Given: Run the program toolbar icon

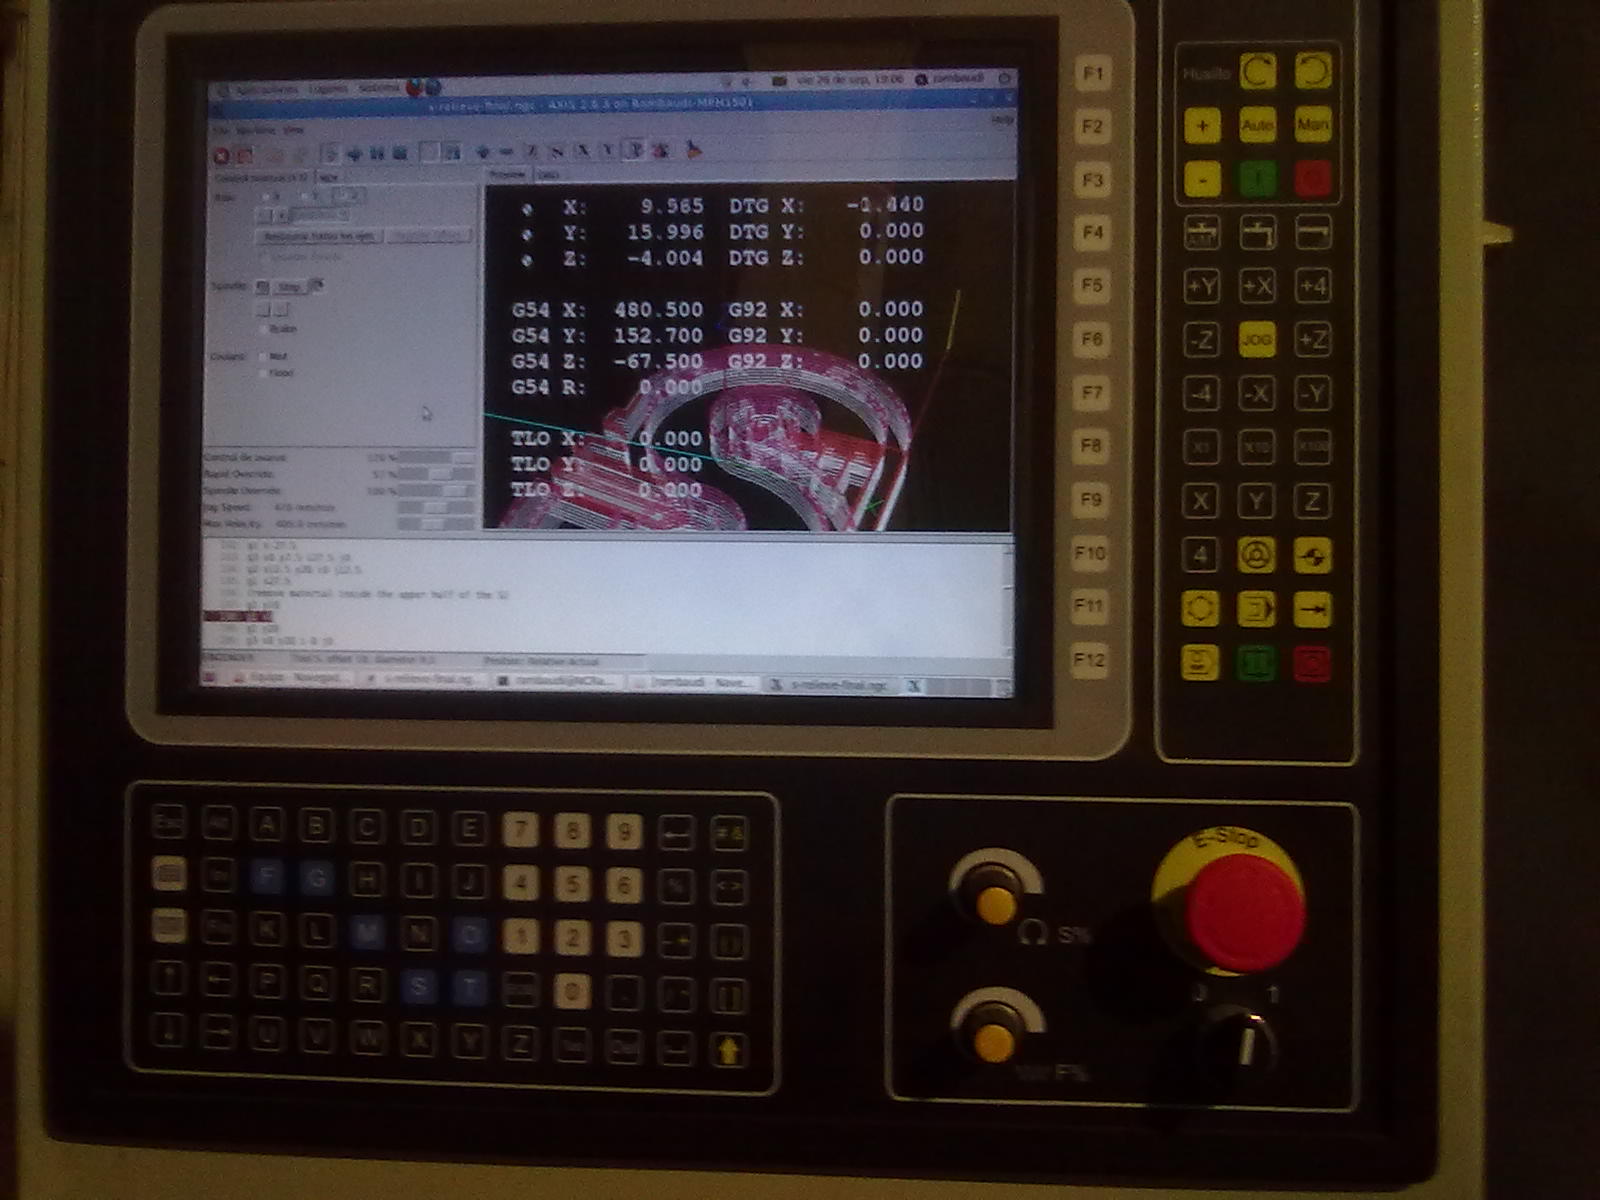Looking at the screenshot, I should pos(330,154).
